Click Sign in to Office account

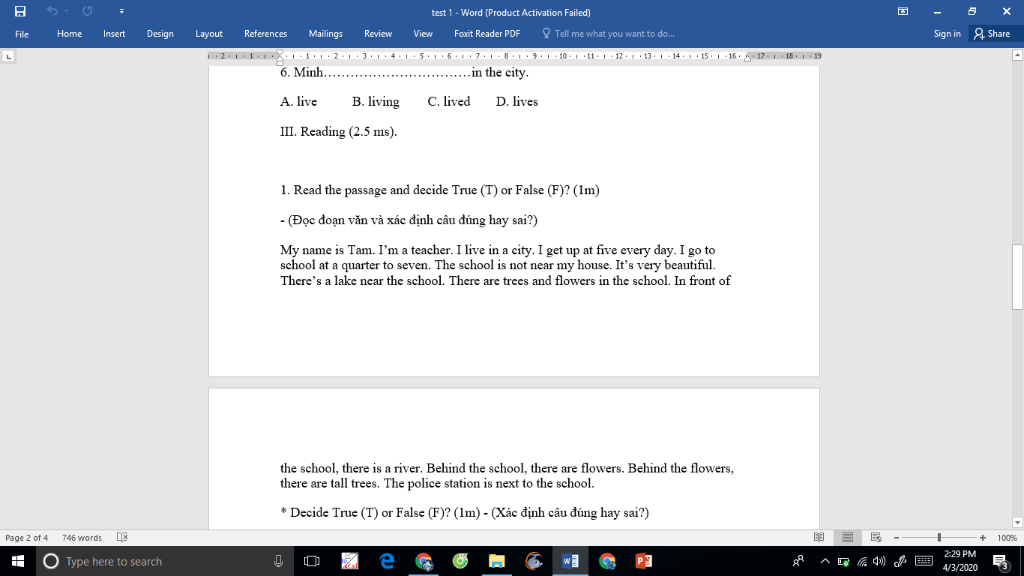(x=946, y=34)
